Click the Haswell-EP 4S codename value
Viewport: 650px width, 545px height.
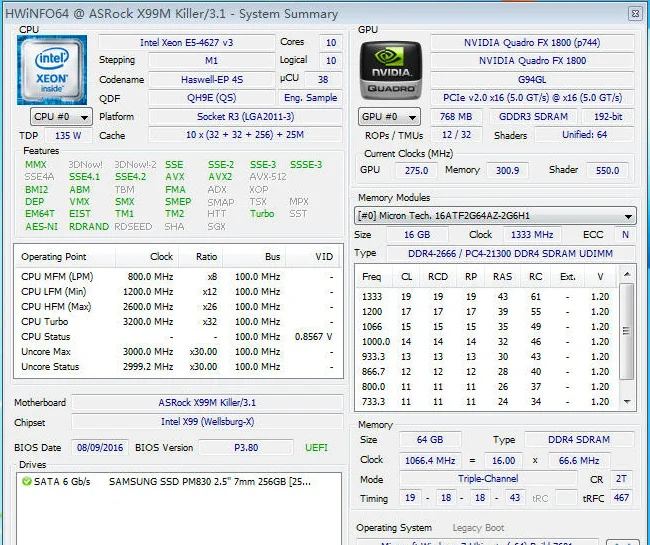(212, 79)
